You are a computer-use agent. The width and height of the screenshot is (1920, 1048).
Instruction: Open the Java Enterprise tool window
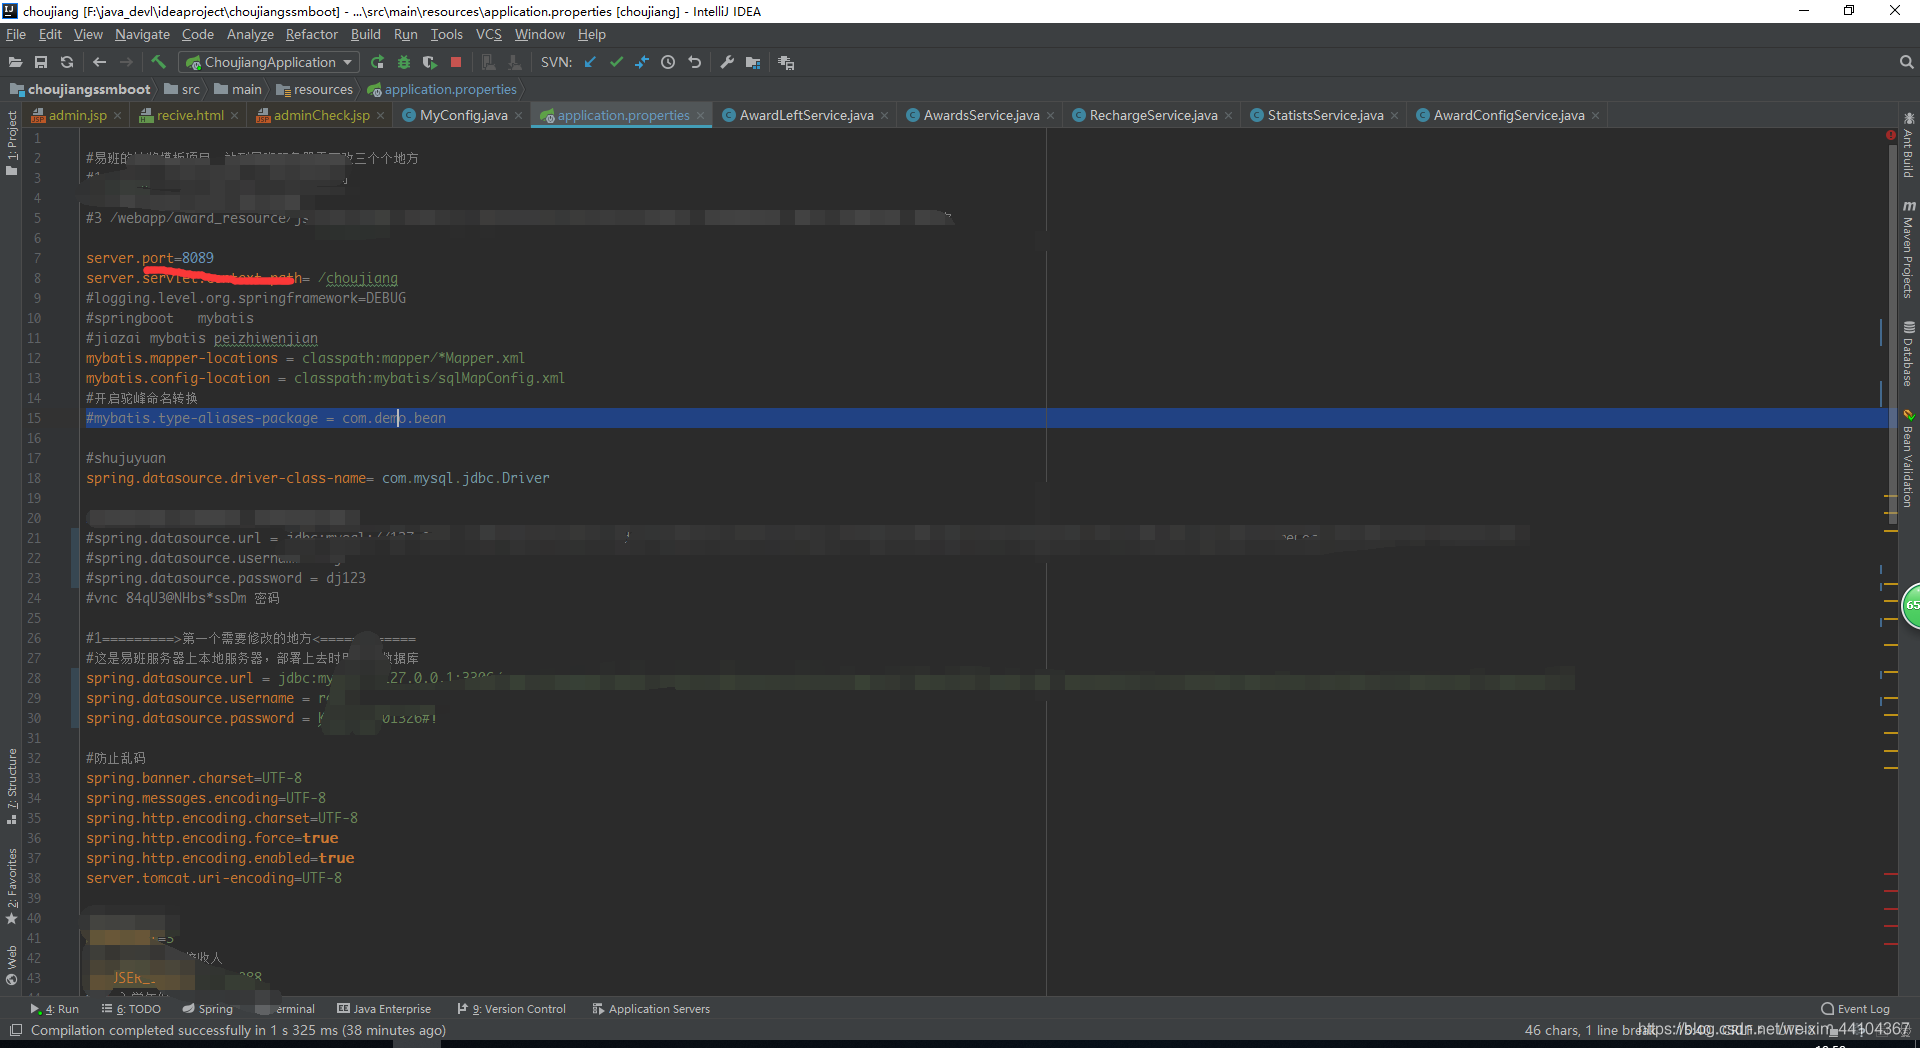tap(384, 1009)
